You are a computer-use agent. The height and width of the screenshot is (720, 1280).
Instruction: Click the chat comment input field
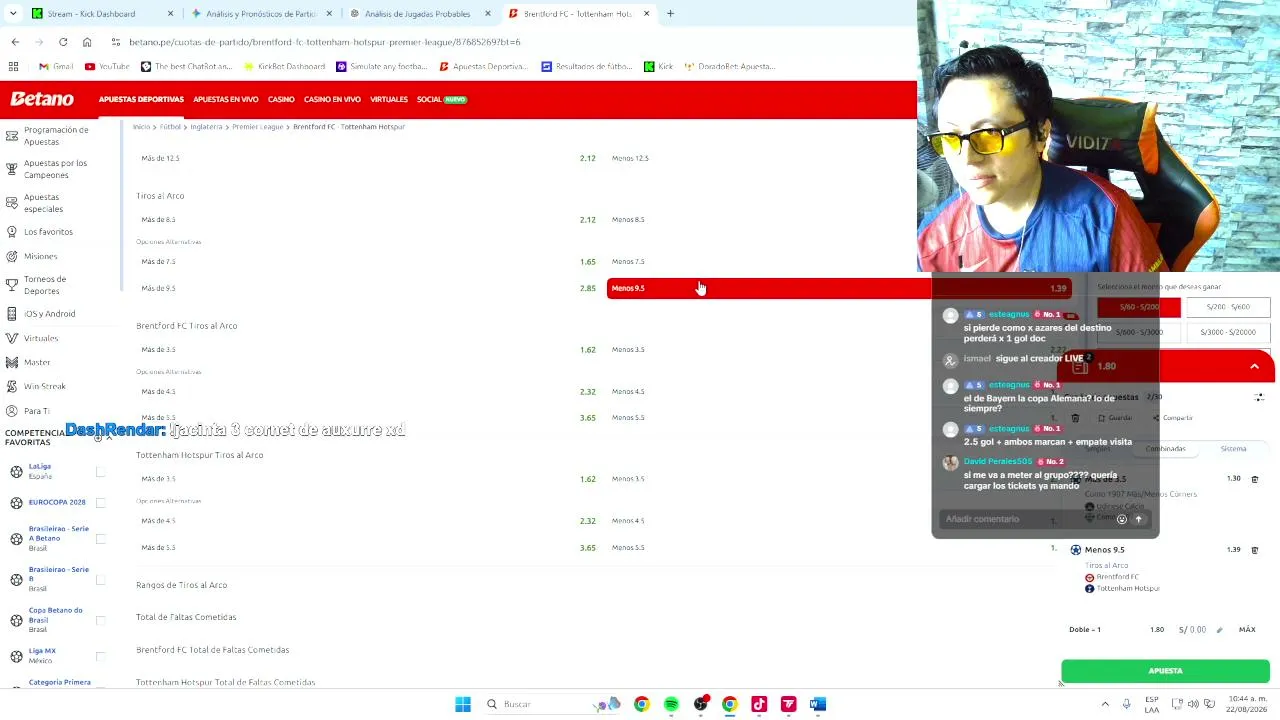1028,519
